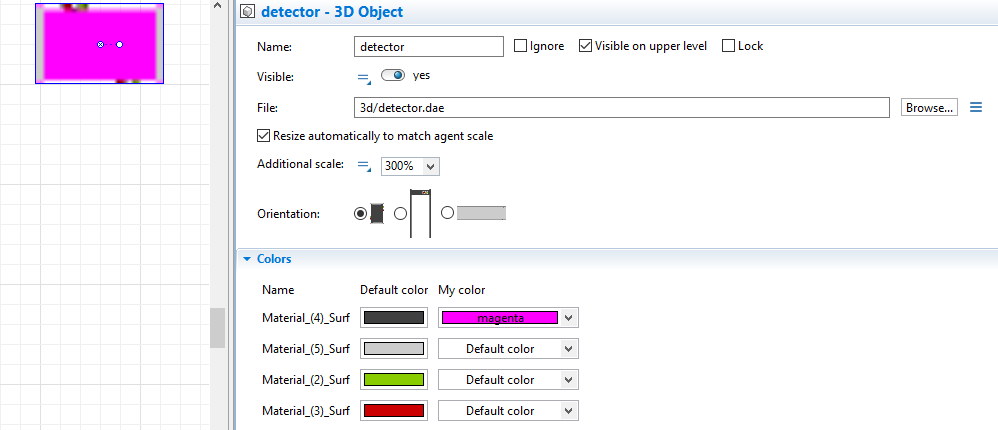Open the hamburger menu next to Browse
Image resolution: width=998 pixels, height=430 pixels.
click(x=977, y=107)
